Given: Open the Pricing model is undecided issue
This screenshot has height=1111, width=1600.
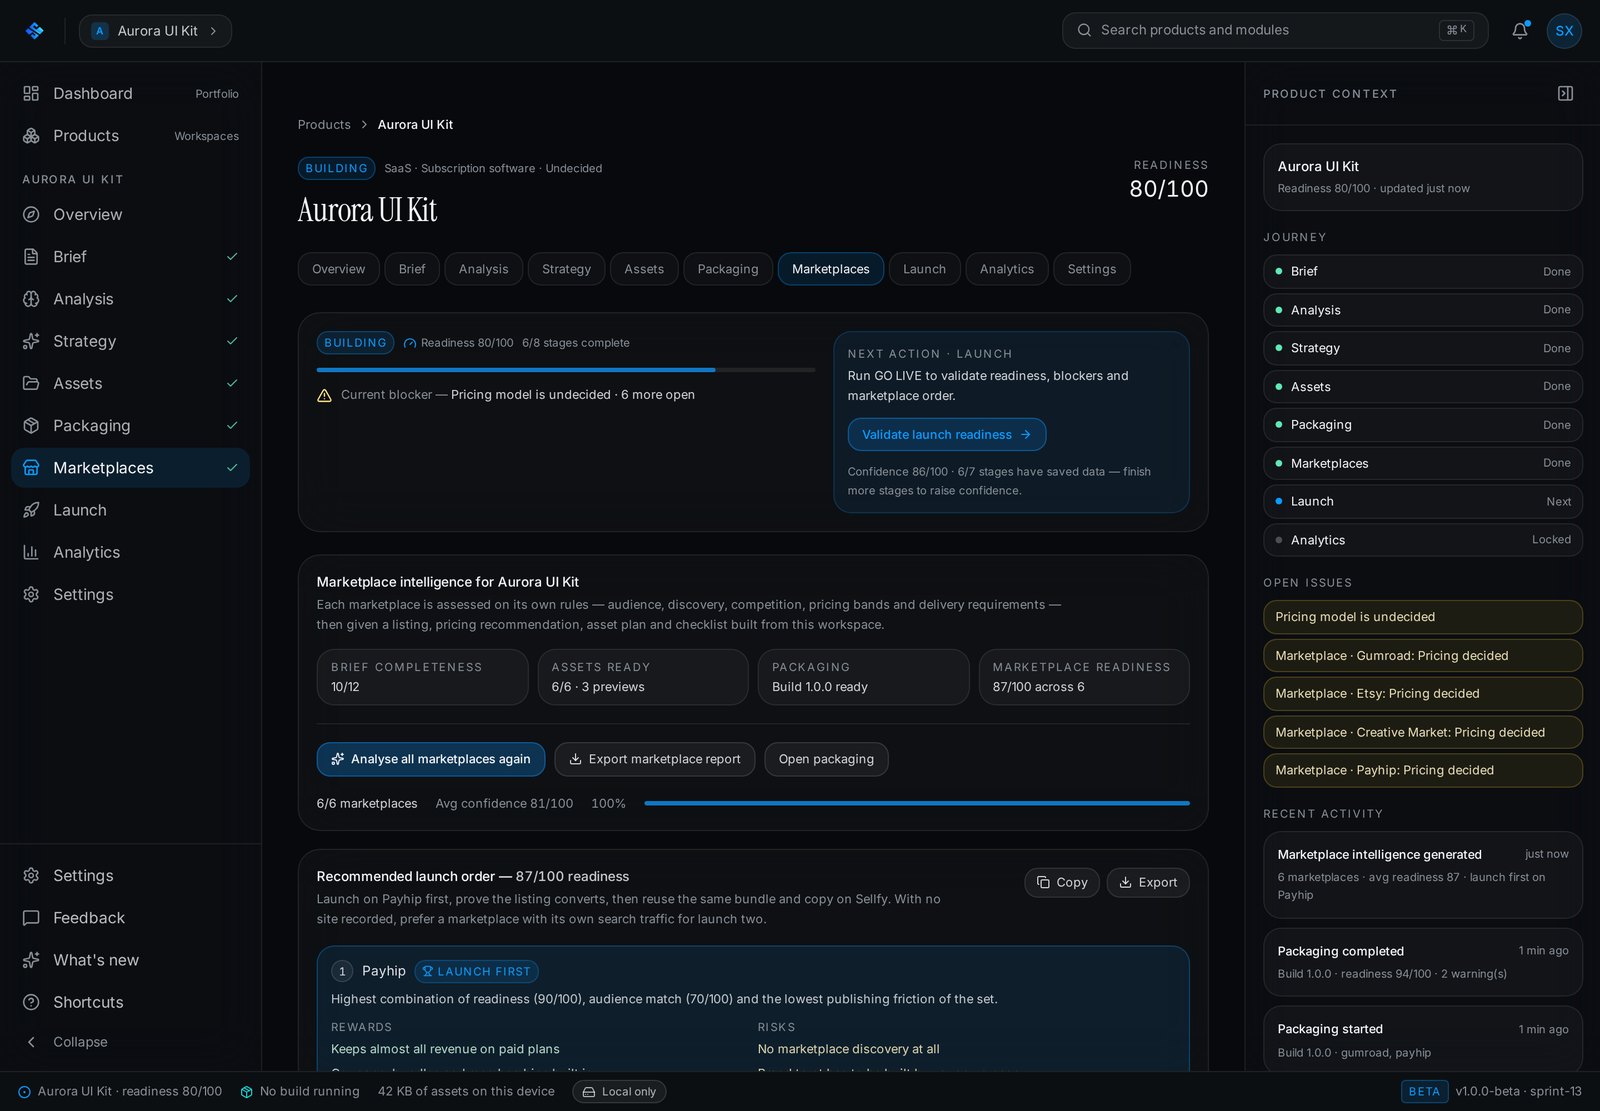Looking at the screenshot, I should 1423,617.
